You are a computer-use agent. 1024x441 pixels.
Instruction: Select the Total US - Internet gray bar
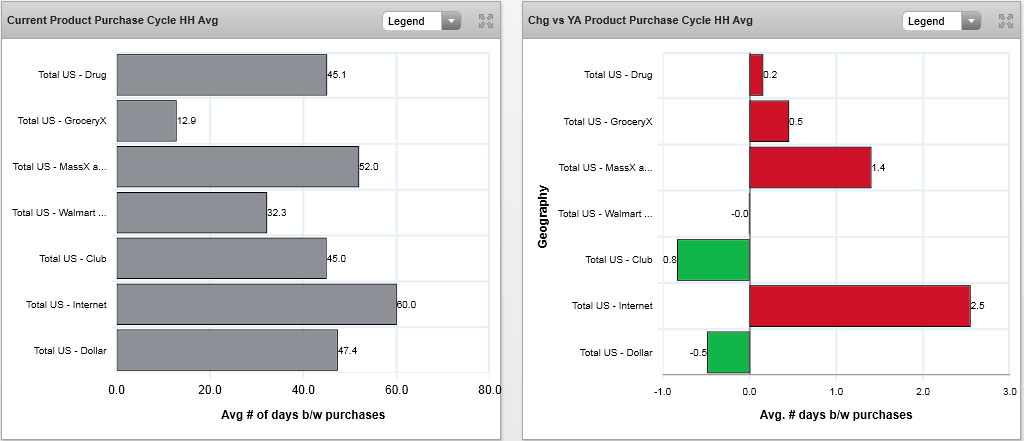(256, 304)
